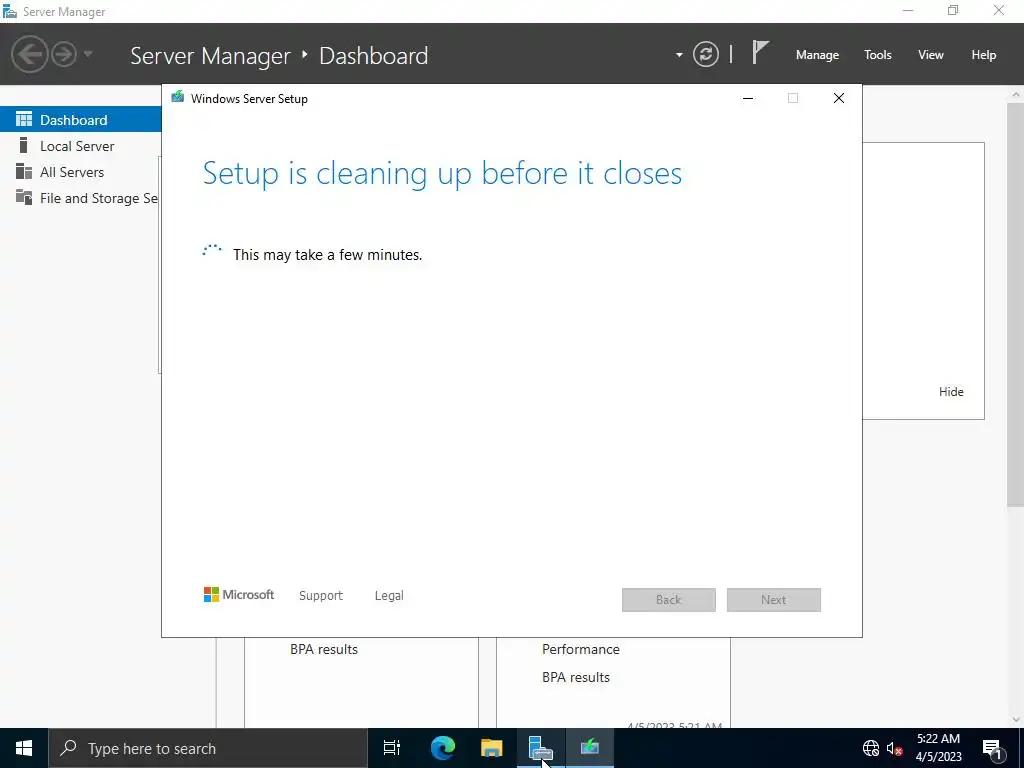Close the Windows Server Setup window
The image size is (1024, 768).
(x=839, y=98)
